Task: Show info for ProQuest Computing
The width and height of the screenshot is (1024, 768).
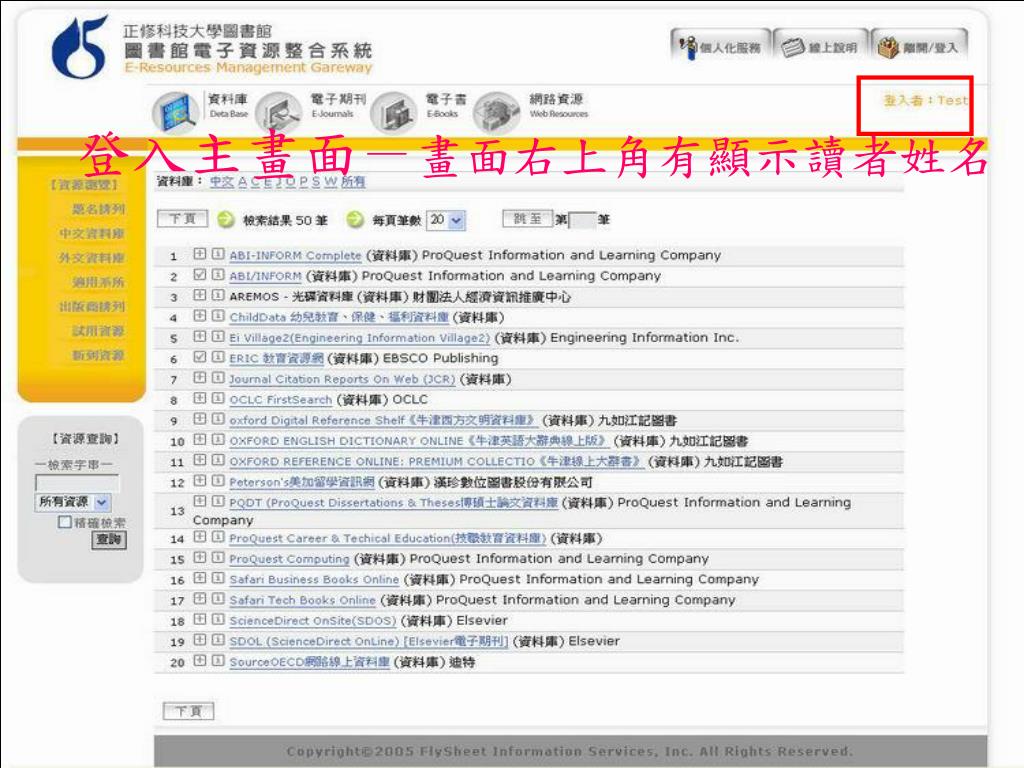Action: pos(218,558)
